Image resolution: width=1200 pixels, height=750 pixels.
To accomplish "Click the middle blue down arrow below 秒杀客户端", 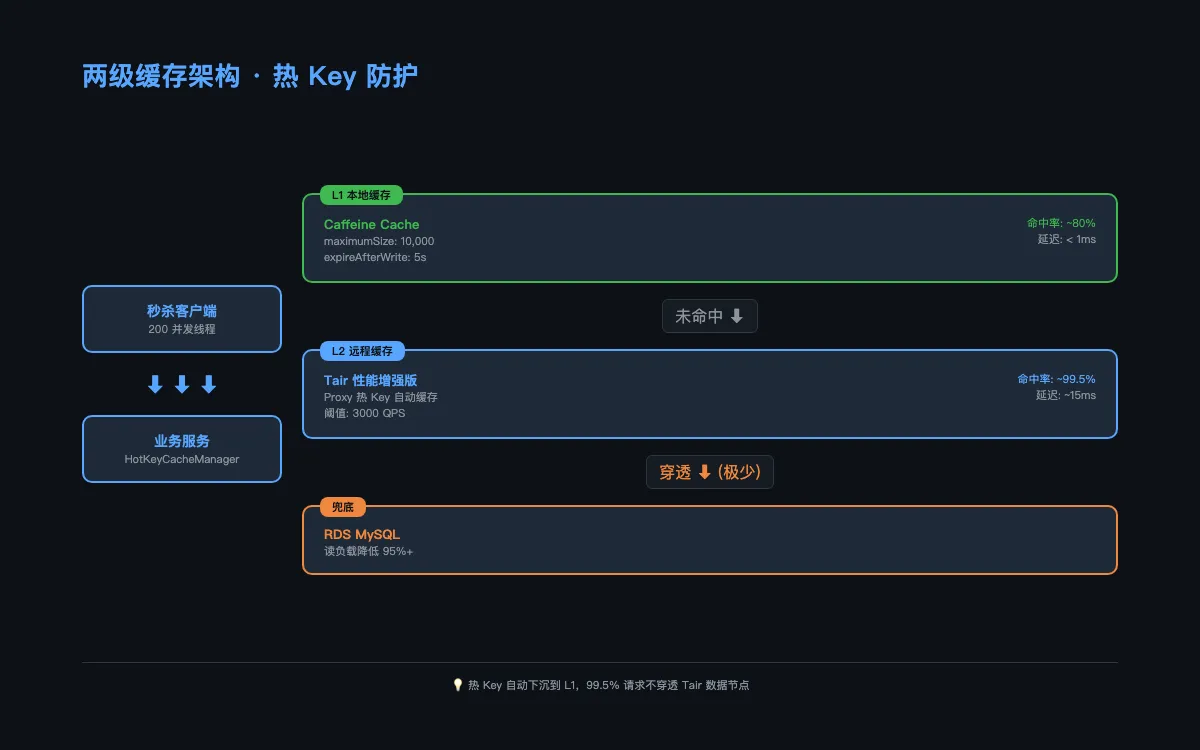I will [182, 385].
